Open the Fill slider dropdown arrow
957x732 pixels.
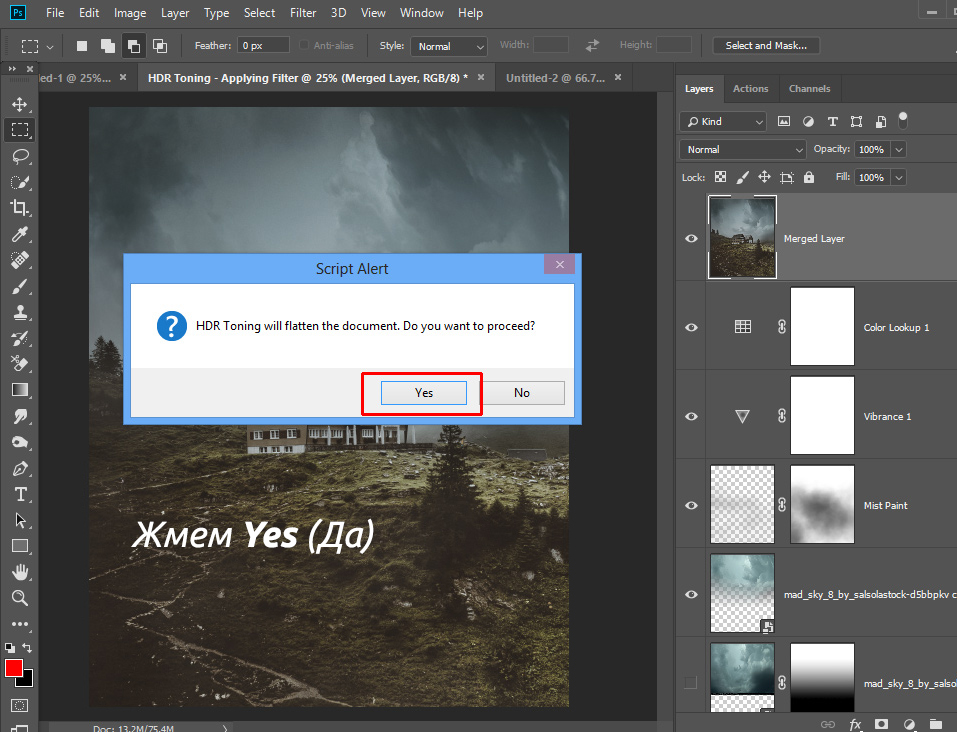point(898,178)
